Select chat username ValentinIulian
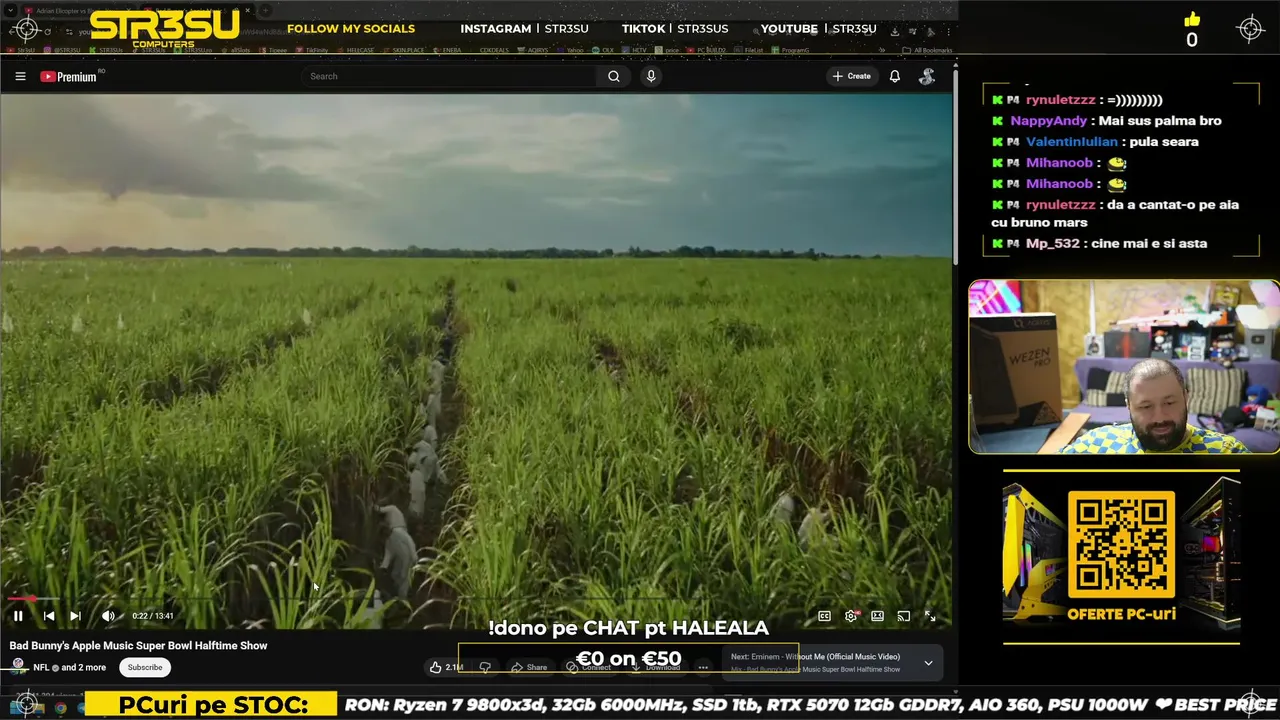The height and width of the screenshot is (720, 1280). (1072, 142)
